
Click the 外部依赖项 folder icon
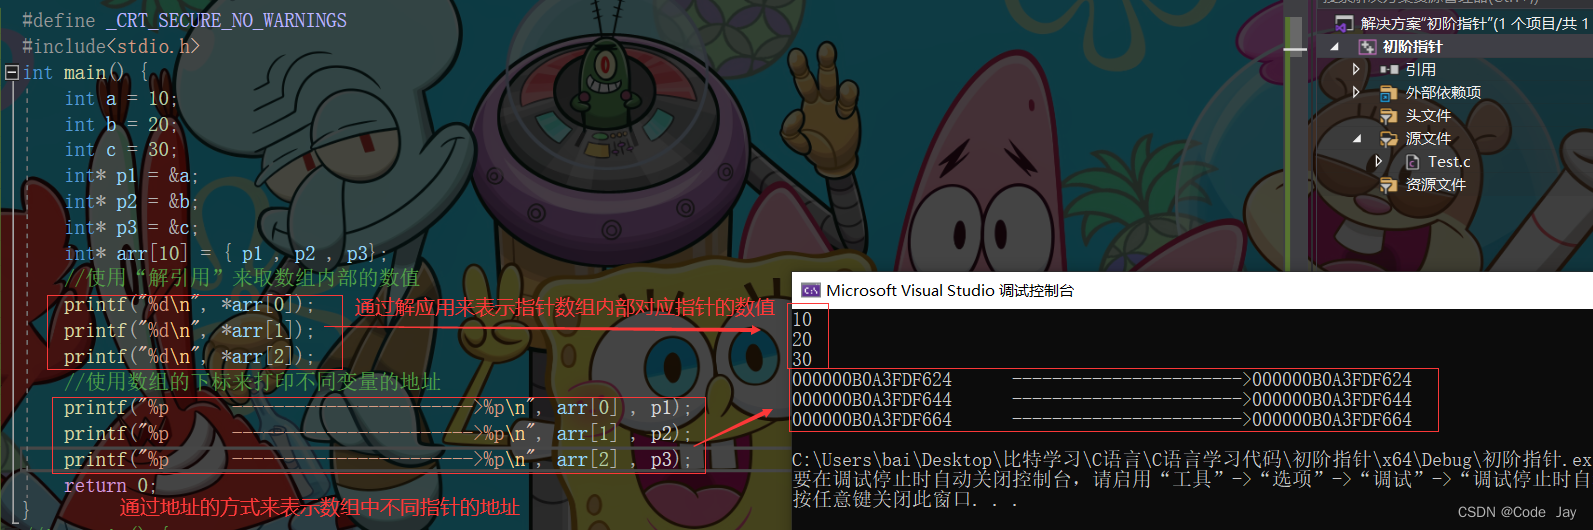1389,93
